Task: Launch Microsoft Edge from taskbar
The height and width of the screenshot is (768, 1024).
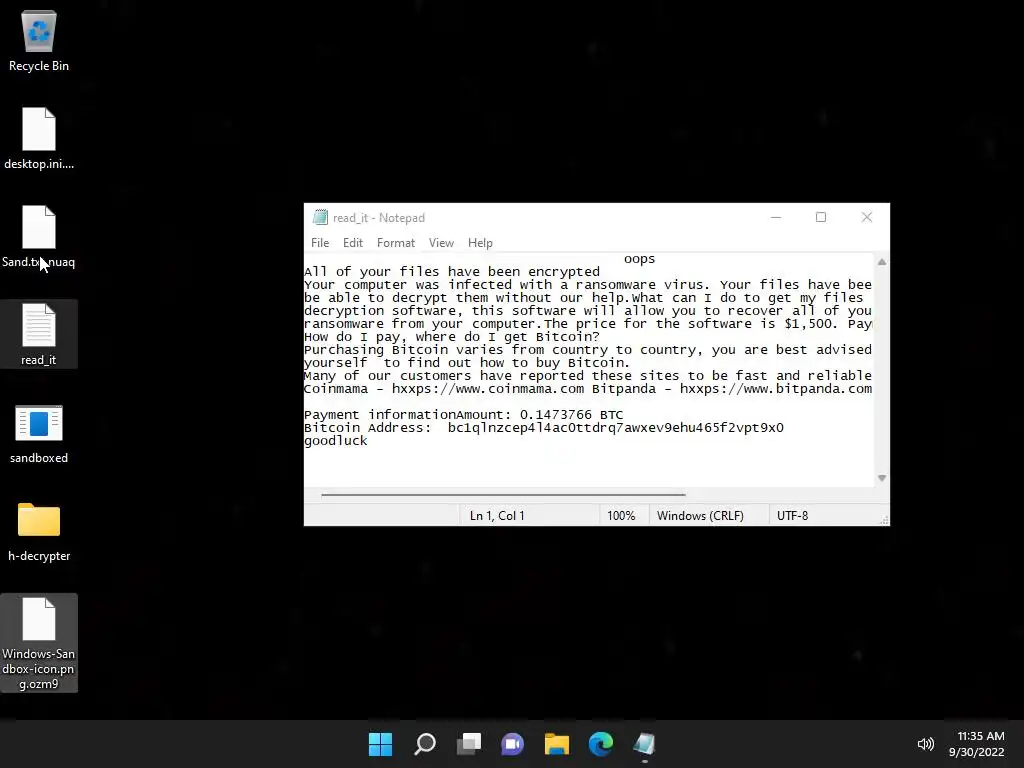Action: tap(601, 744)
